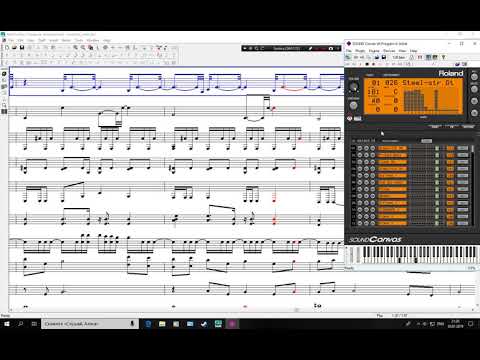The image size is (480, 360).
Task: Click the orange value box in part 06 row
Action: click(x=450, y=182)
